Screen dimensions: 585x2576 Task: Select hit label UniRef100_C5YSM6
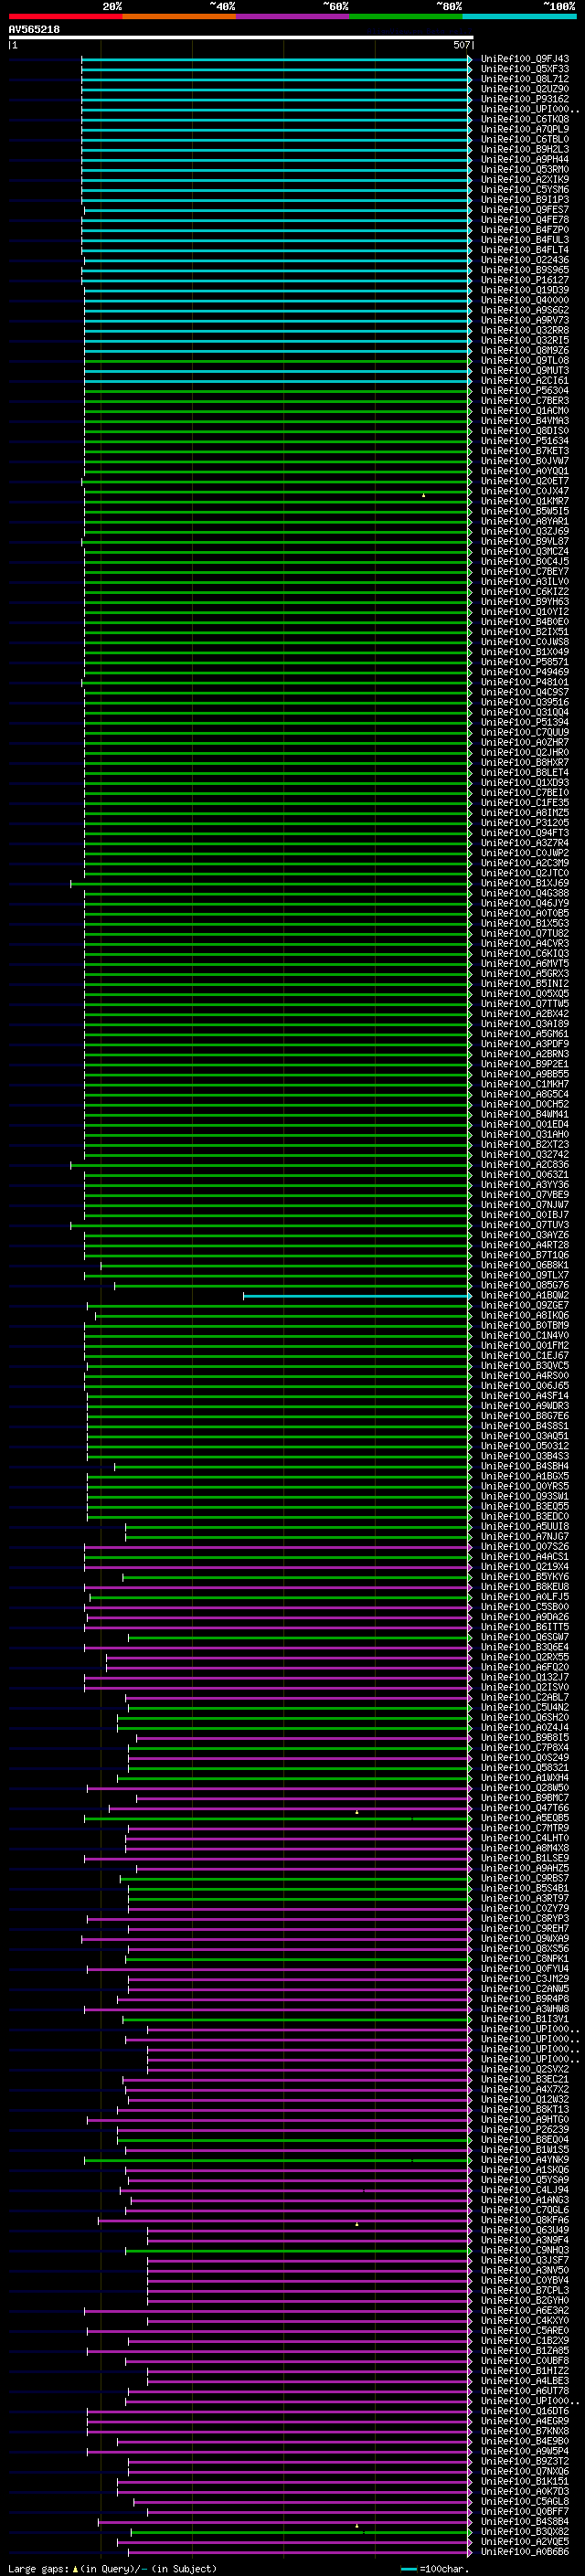pos(525,190)
